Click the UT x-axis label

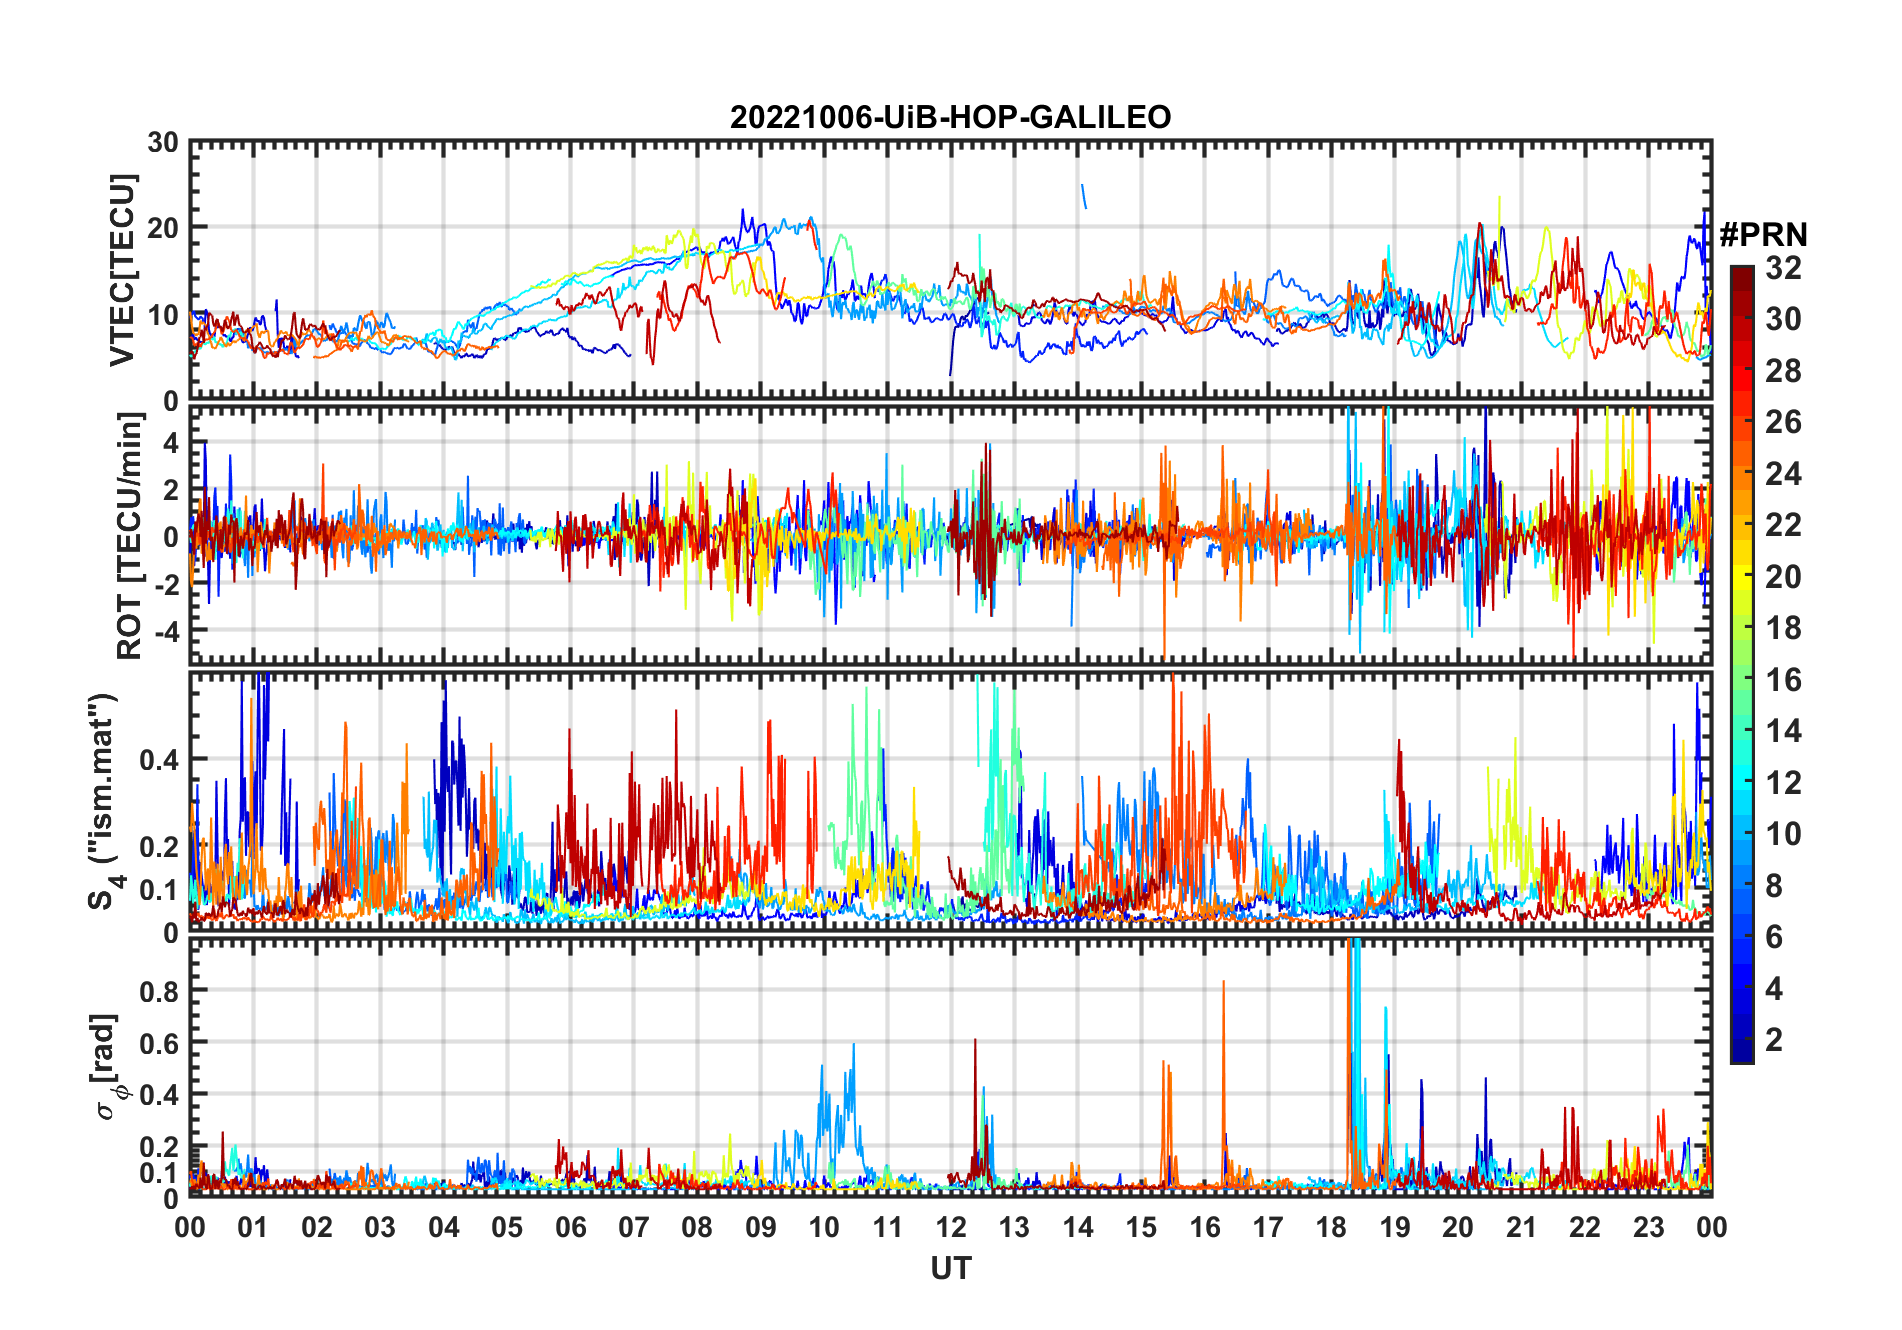click(951, 1269)
